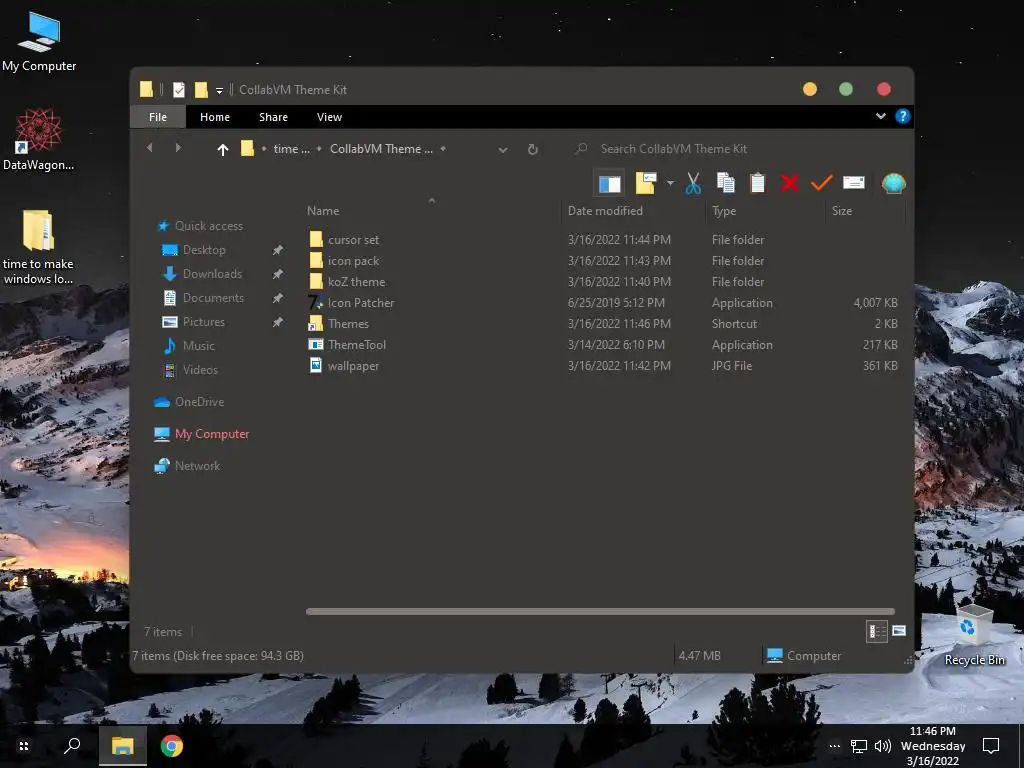This screenshot has width=1024, height=768.
Task: Sort by the Name column header
Action: [323, 211]
